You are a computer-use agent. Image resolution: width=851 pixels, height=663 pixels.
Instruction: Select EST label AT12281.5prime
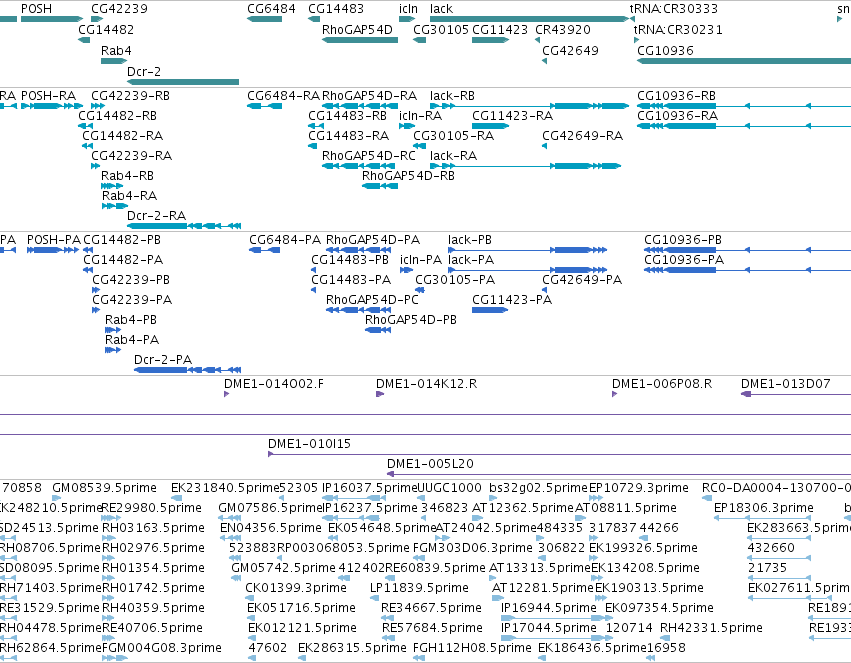pos(543,588)
